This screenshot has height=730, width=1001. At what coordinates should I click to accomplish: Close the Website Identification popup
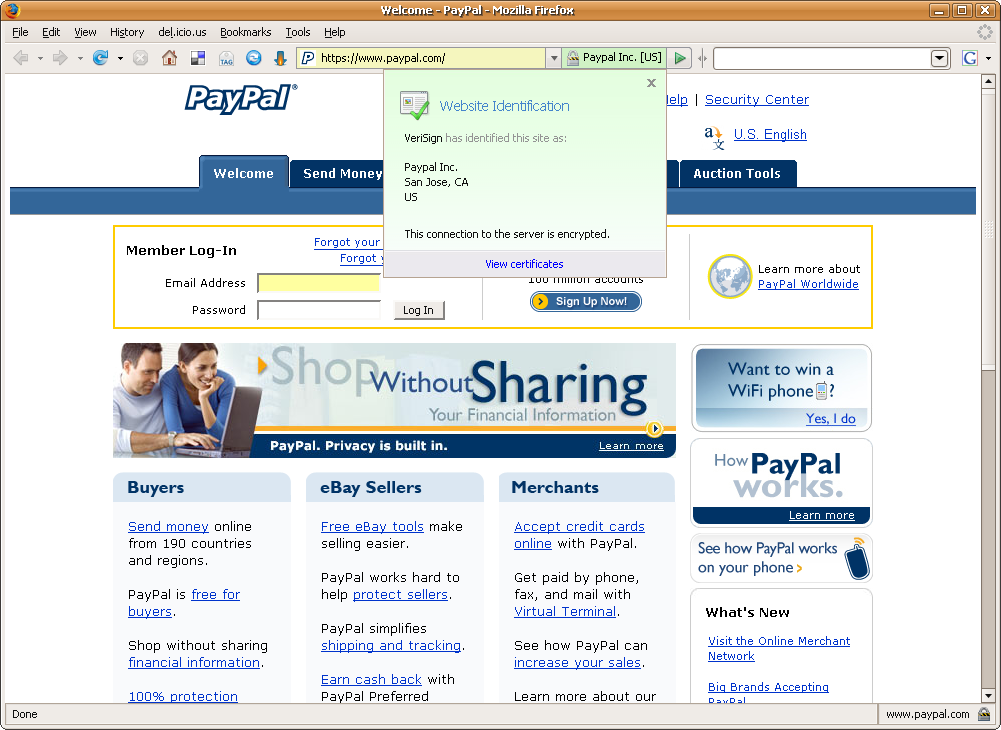[651, 83]
